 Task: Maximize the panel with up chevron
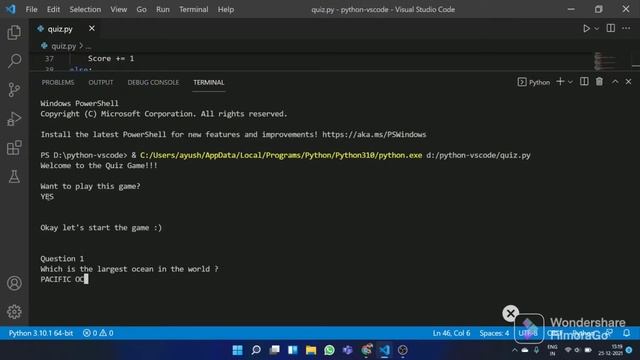pyautogui.click(x=615, y=82)
